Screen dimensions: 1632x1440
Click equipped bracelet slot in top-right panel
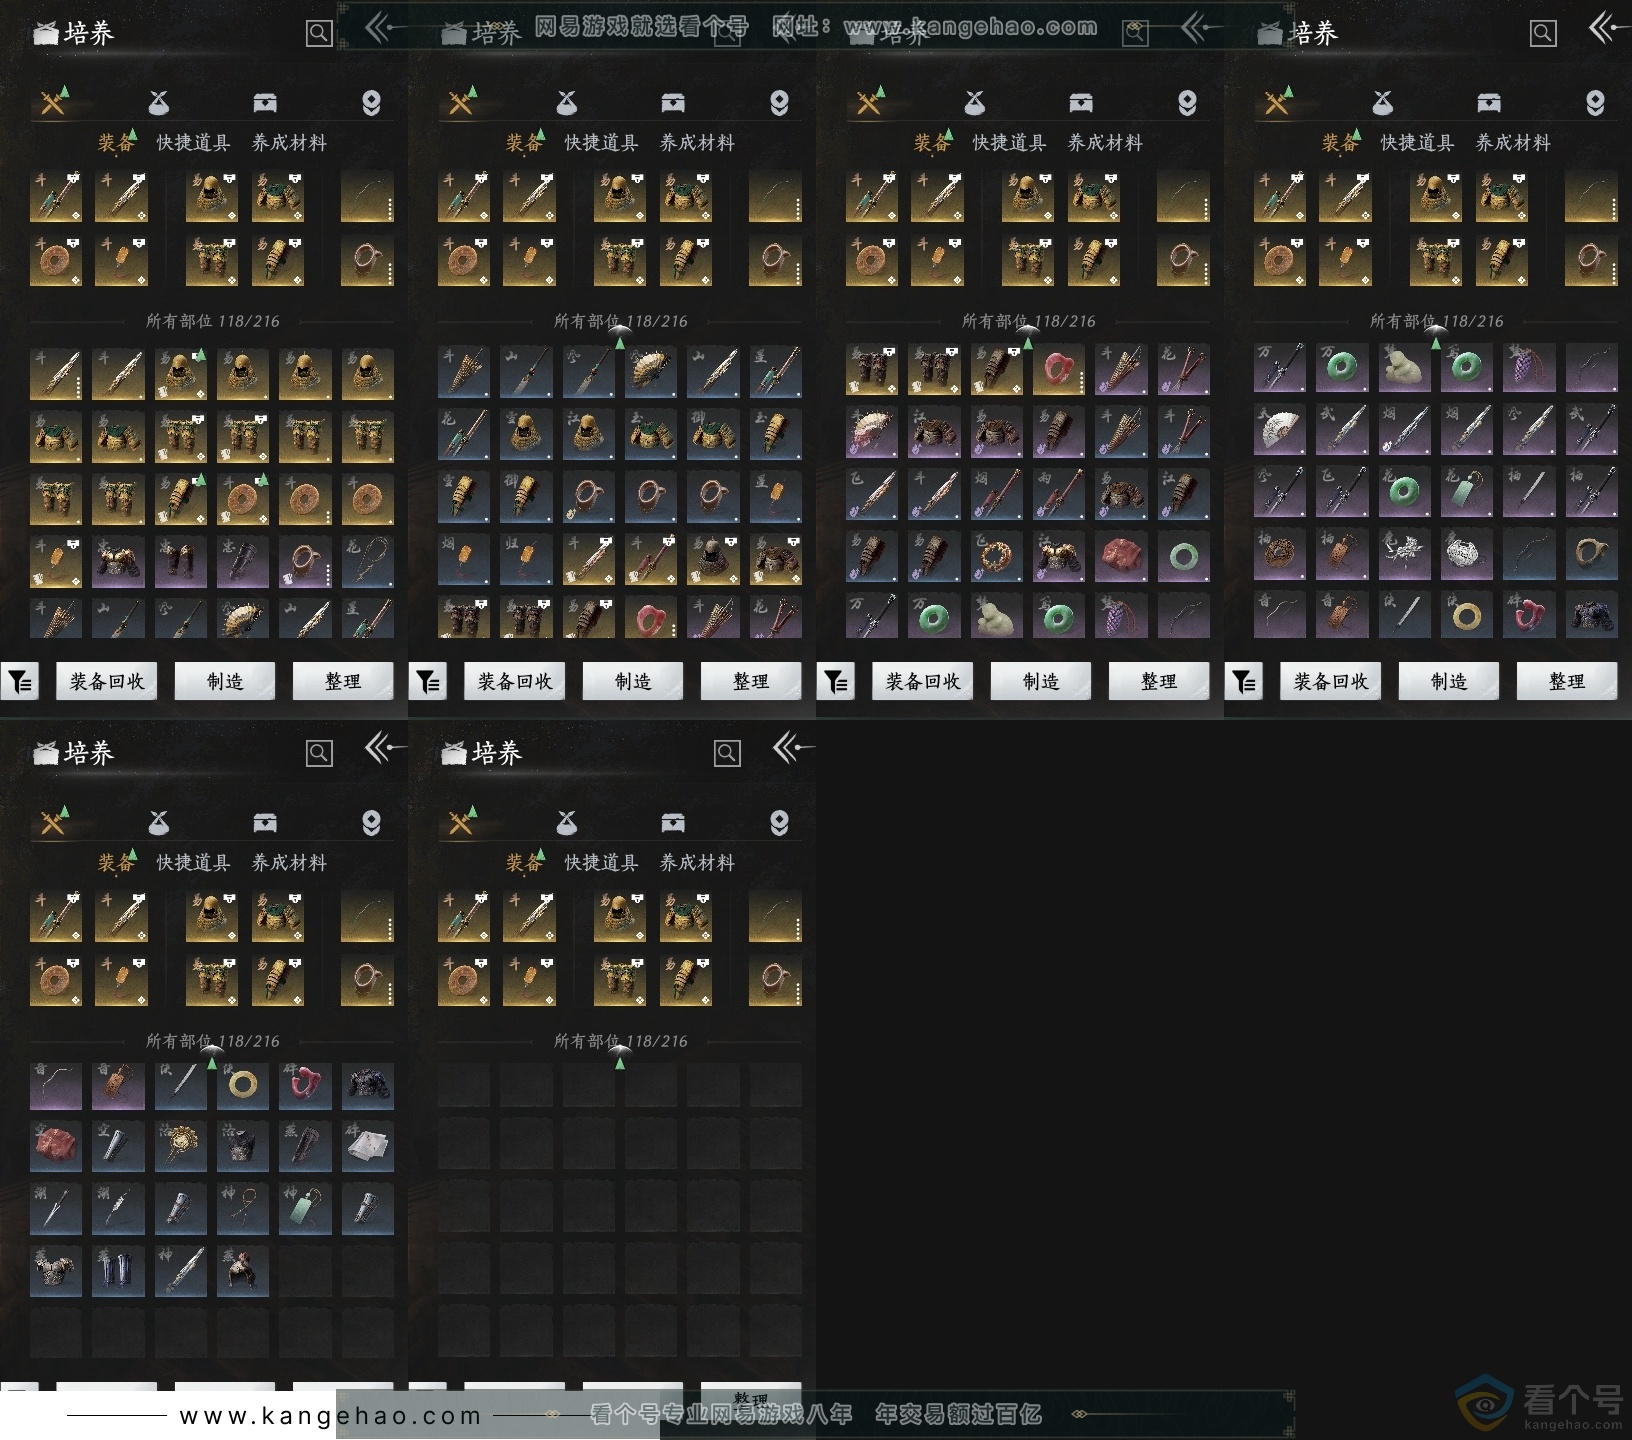coord(1591,260)
